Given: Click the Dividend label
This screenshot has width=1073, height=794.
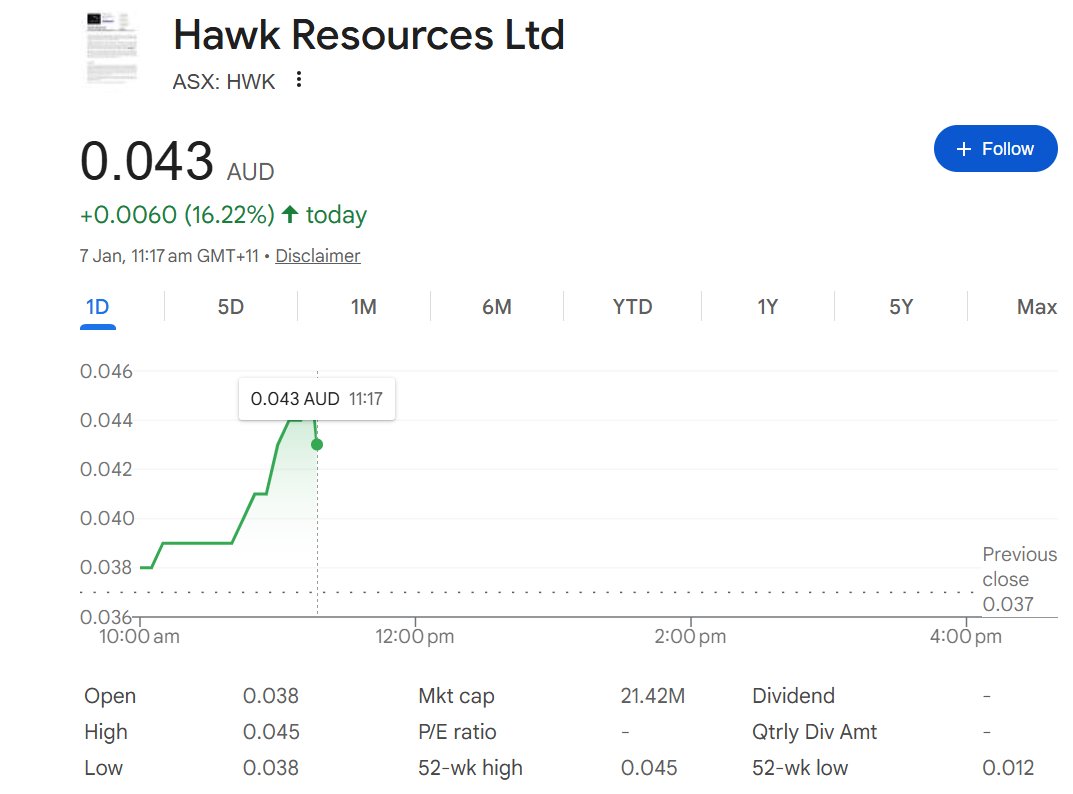Looking at the screenshot, I should coord(793,696).
